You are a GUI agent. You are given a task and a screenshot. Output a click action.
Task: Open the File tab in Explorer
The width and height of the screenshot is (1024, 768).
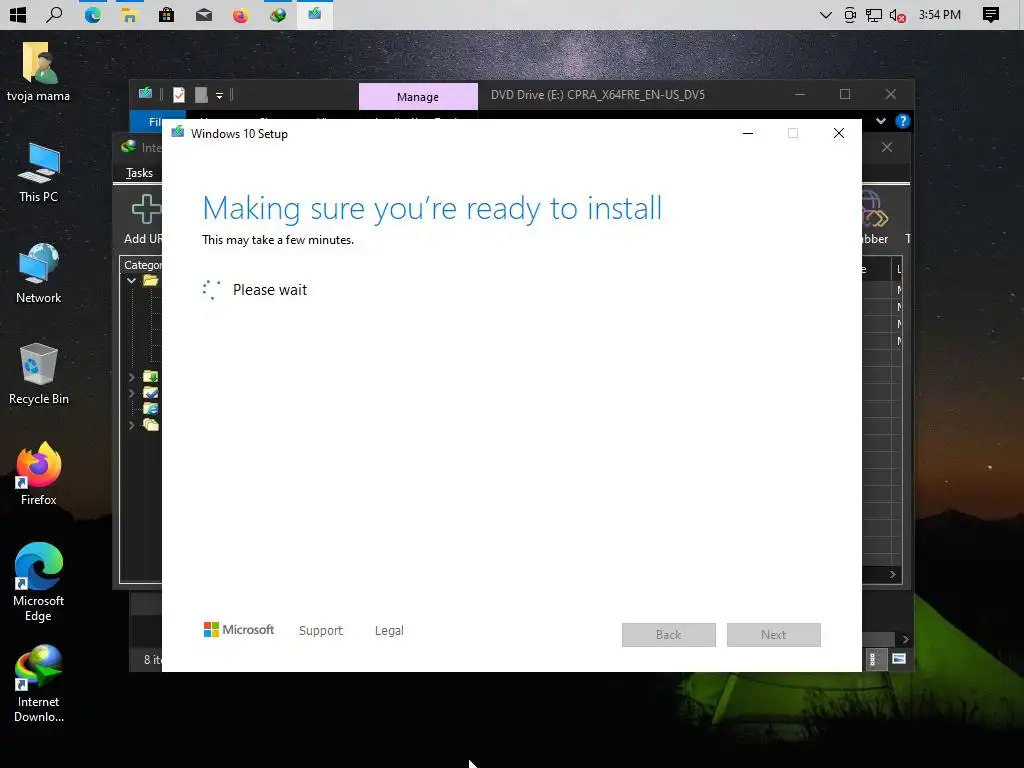point(156,121)
